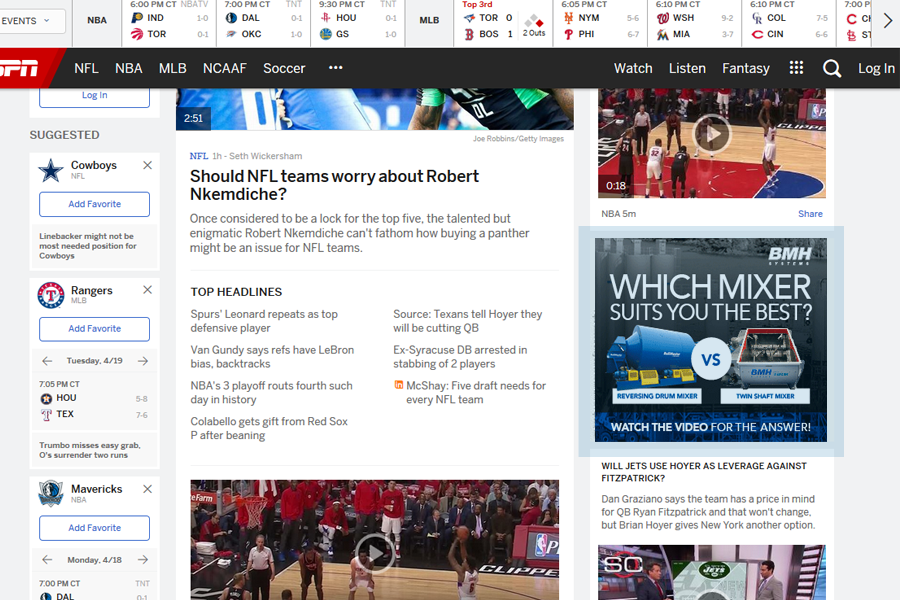Click the Mavericks team logo

point(51,493)
